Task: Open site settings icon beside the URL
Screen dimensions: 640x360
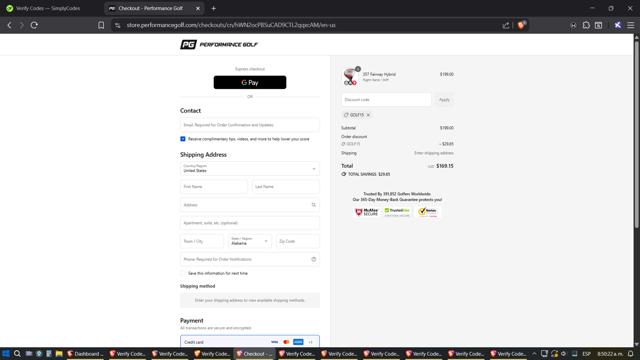Action: click(118, 25)
